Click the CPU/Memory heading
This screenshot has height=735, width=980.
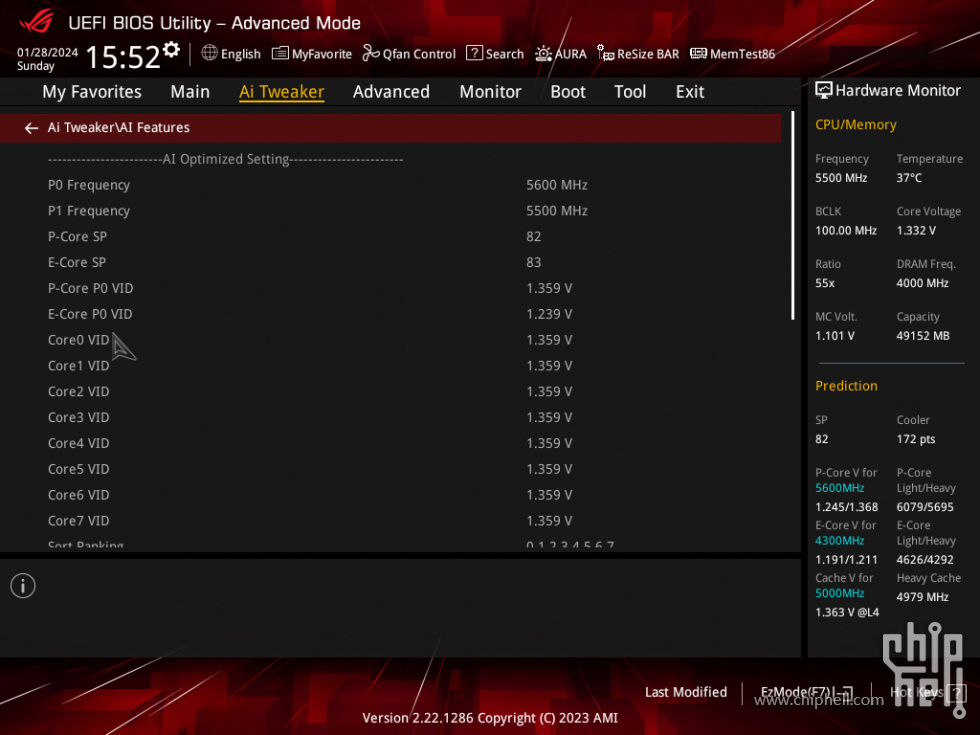(x=856, y=125)
